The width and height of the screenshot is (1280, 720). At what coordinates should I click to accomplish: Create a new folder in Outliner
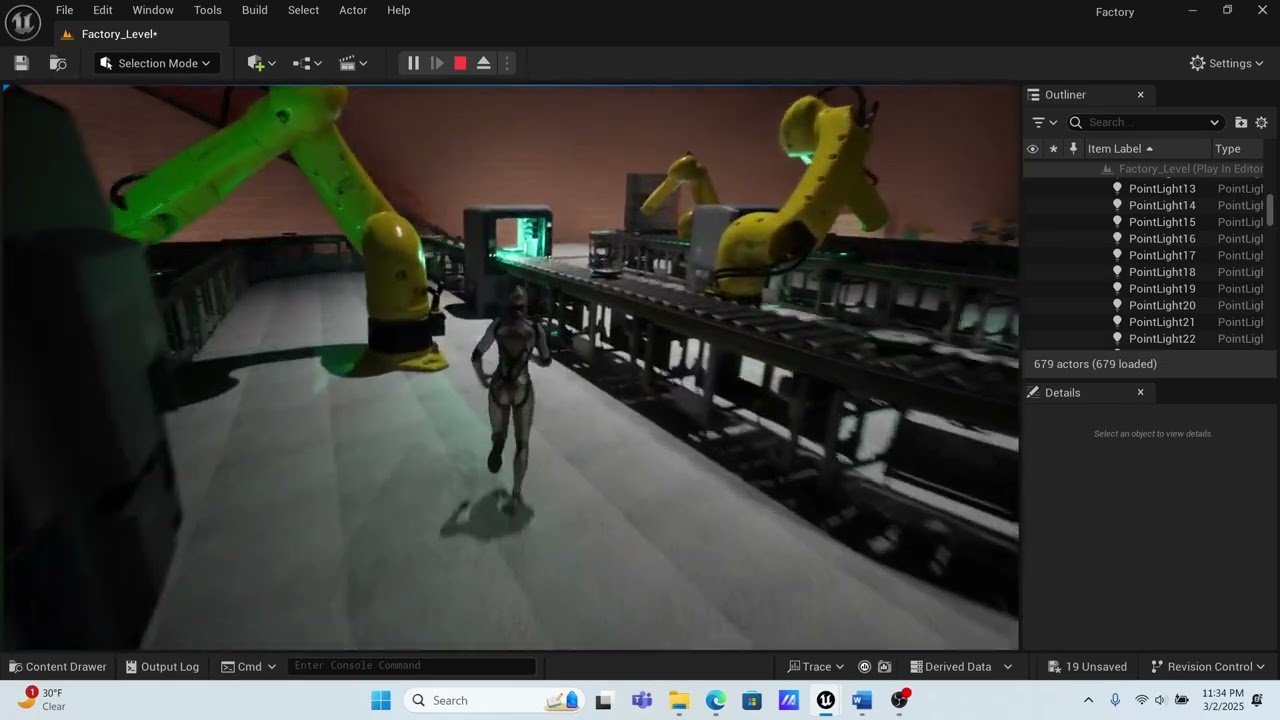pos(1241,122)
